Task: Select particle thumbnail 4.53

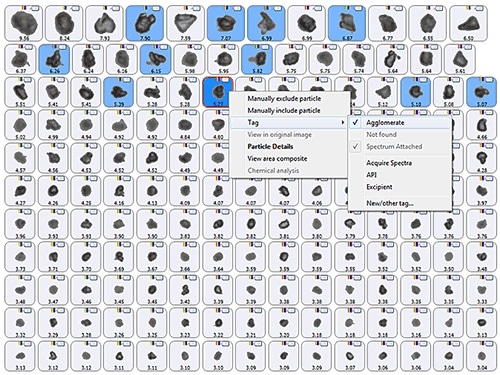Action: [86, 158]
